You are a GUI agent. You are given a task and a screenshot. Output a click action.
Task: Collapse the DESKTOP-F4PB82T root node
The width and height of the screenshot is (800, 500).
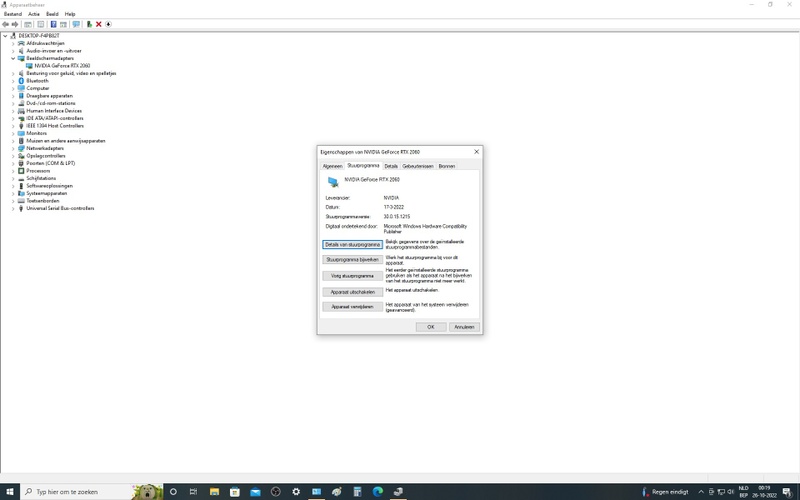tap(5, 36)
